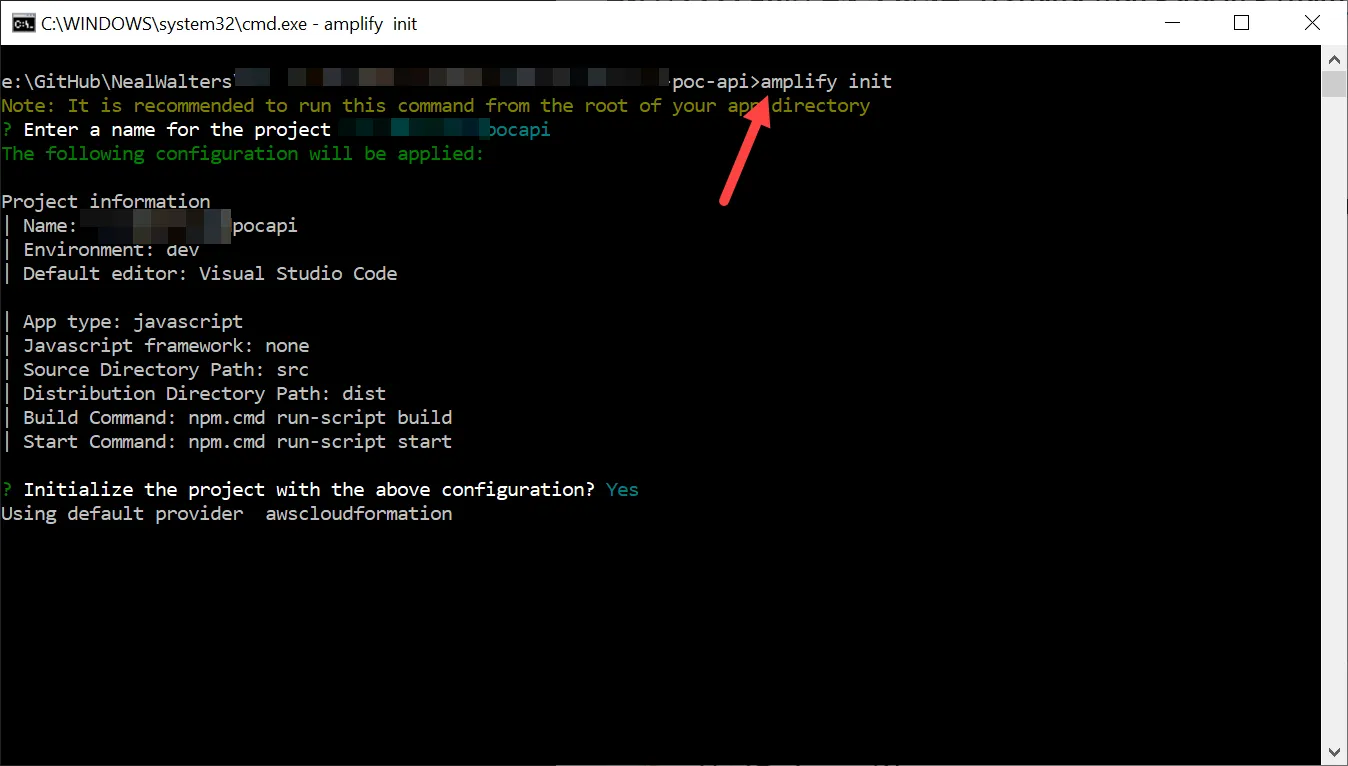The width and height of the screenshot is (1348, 766).
Task: Click 'Build Command: npm.cmd run-script build'
Action: coord(238,418)
